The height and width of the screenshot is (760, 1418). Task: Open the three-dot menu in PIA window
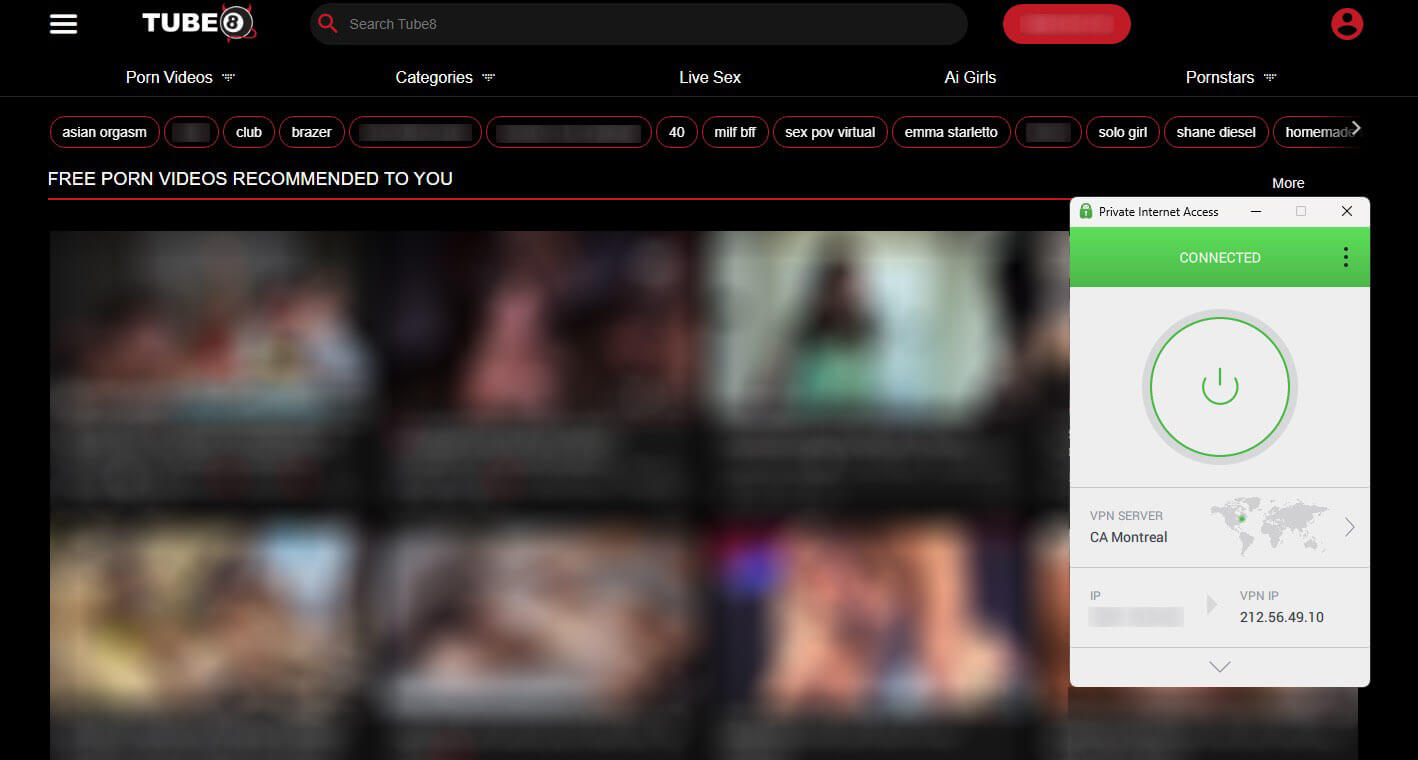(1345, 257)
